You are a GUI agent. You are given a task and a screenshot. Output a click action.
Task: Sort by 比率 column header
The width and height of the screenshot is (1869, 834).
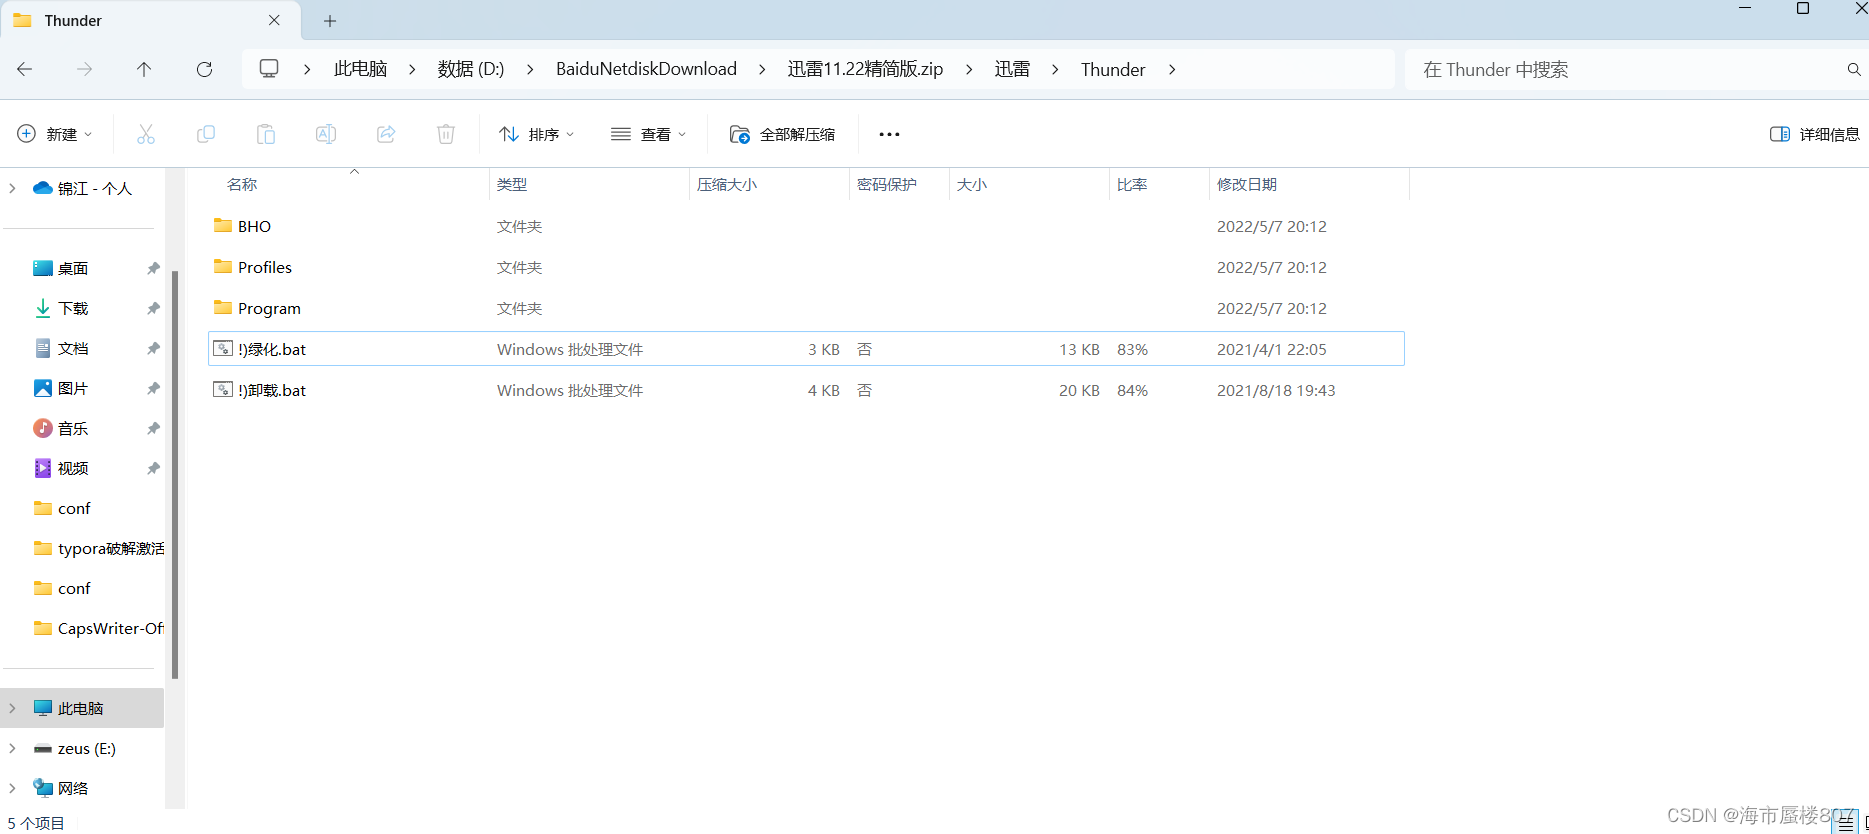(1132, 184)
